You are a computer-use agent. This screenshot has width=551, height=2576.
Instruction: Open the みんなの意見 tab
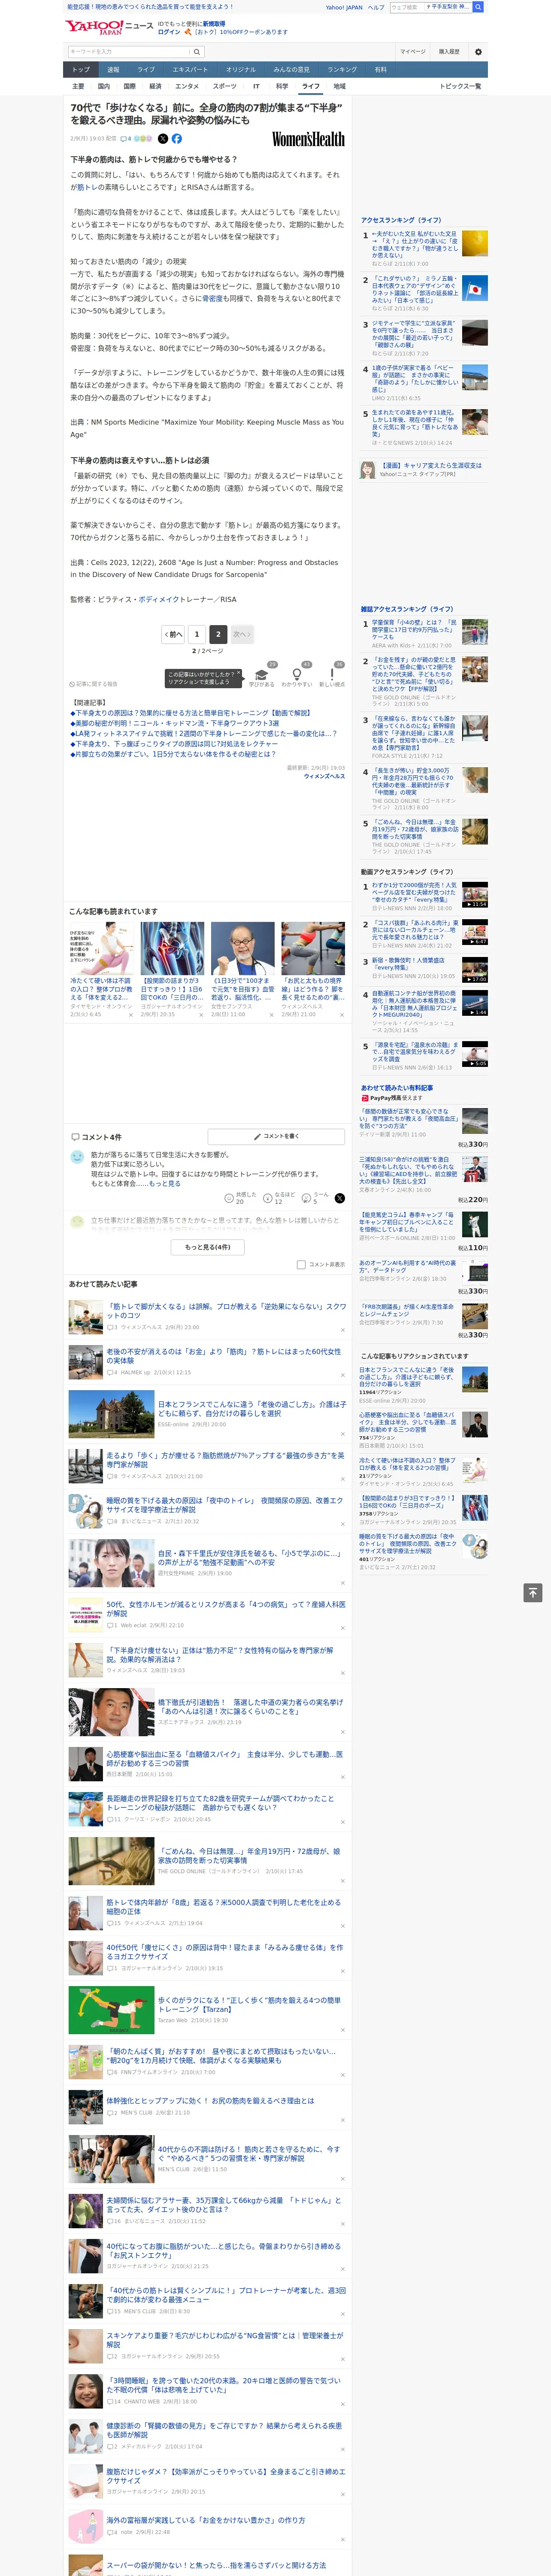[291, 70]
